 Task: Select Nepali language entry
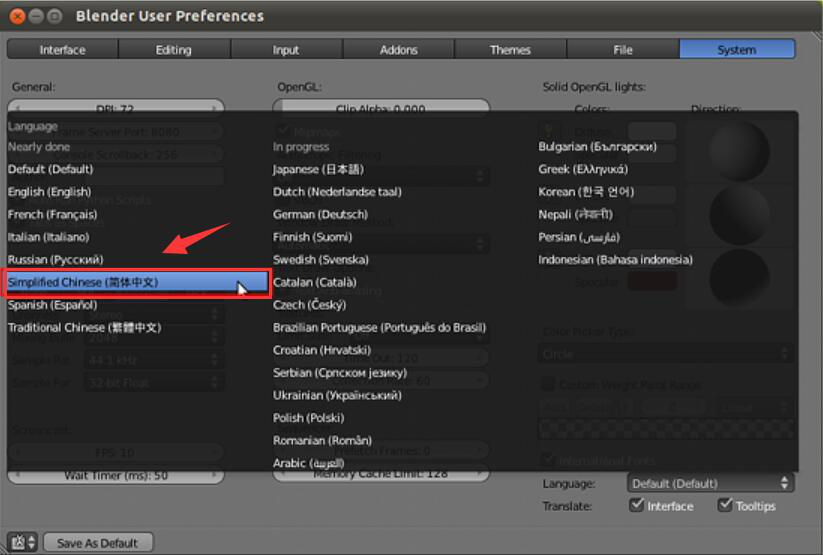click(x=575, y=215)
